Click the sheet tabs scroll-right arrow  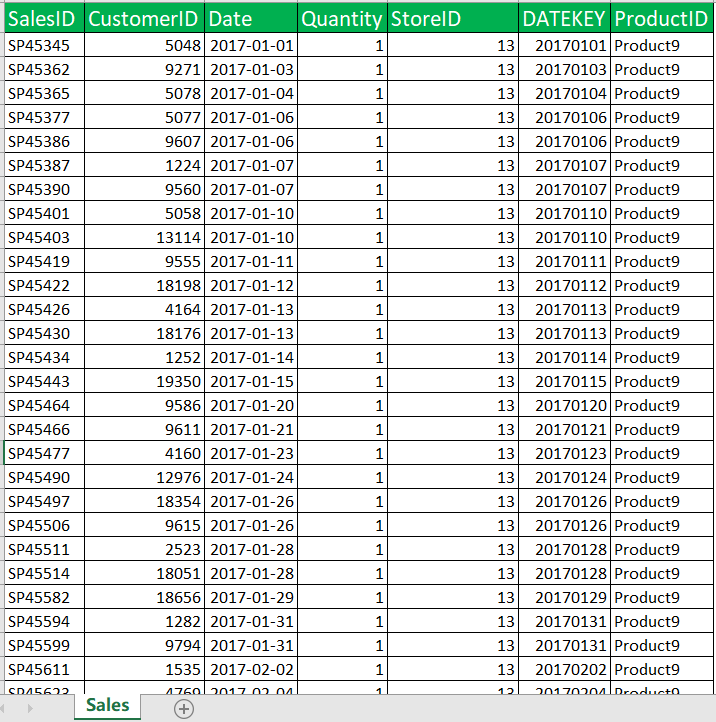pyautogui.click(x=30, y=708)
